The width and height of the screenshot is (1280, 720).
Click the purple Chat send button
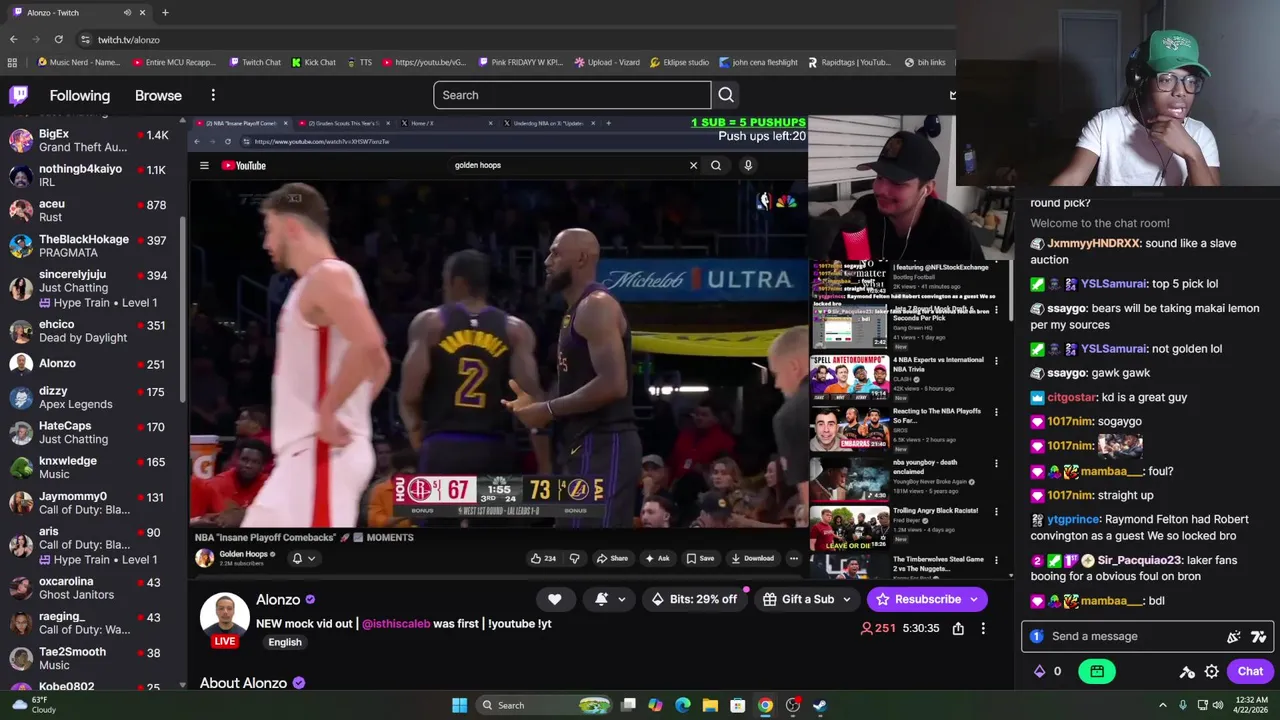1250,672
